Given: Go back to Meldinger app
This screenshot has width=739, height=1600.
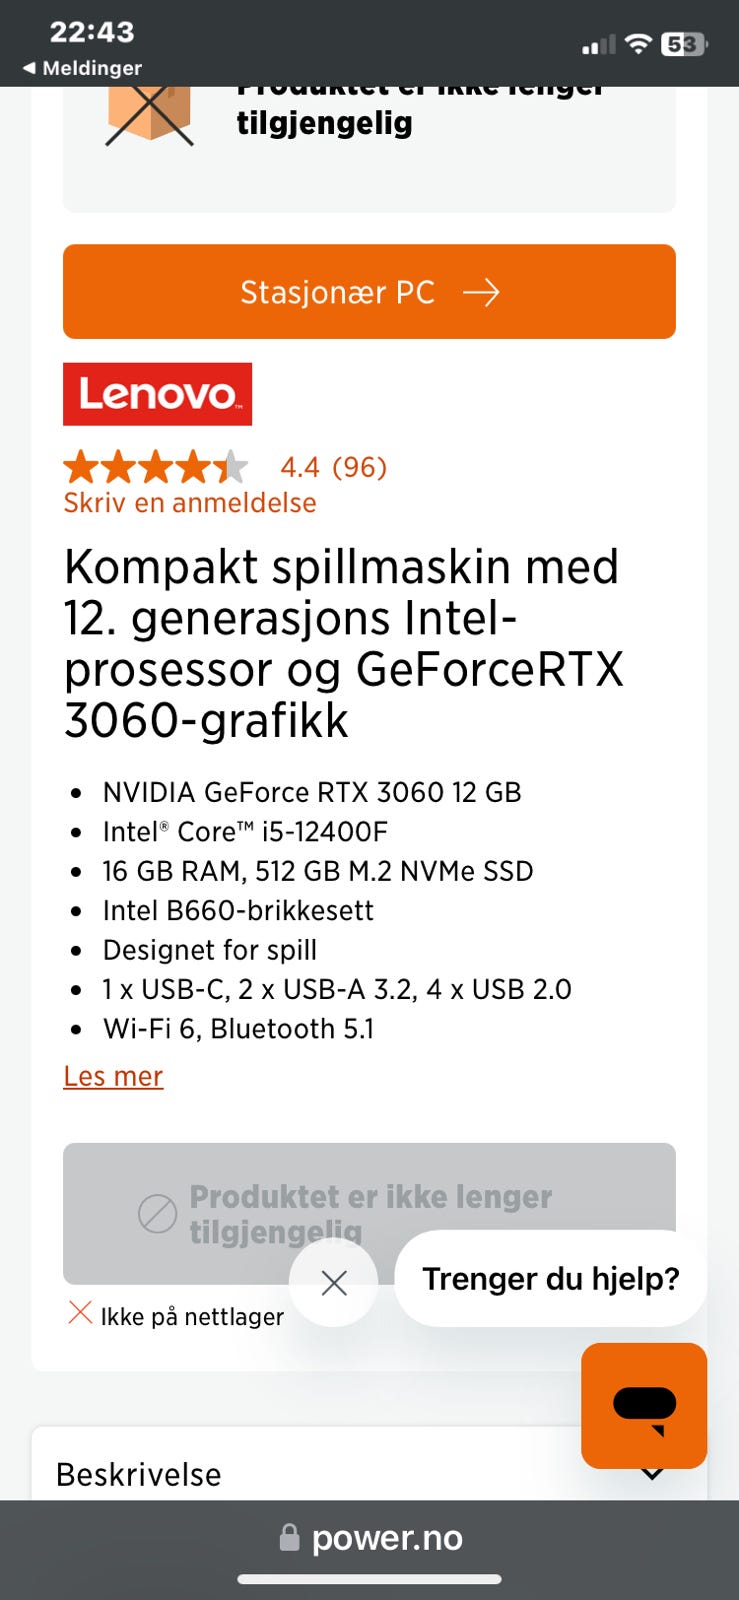Looking at the screenshot, I should pos(82,68).
